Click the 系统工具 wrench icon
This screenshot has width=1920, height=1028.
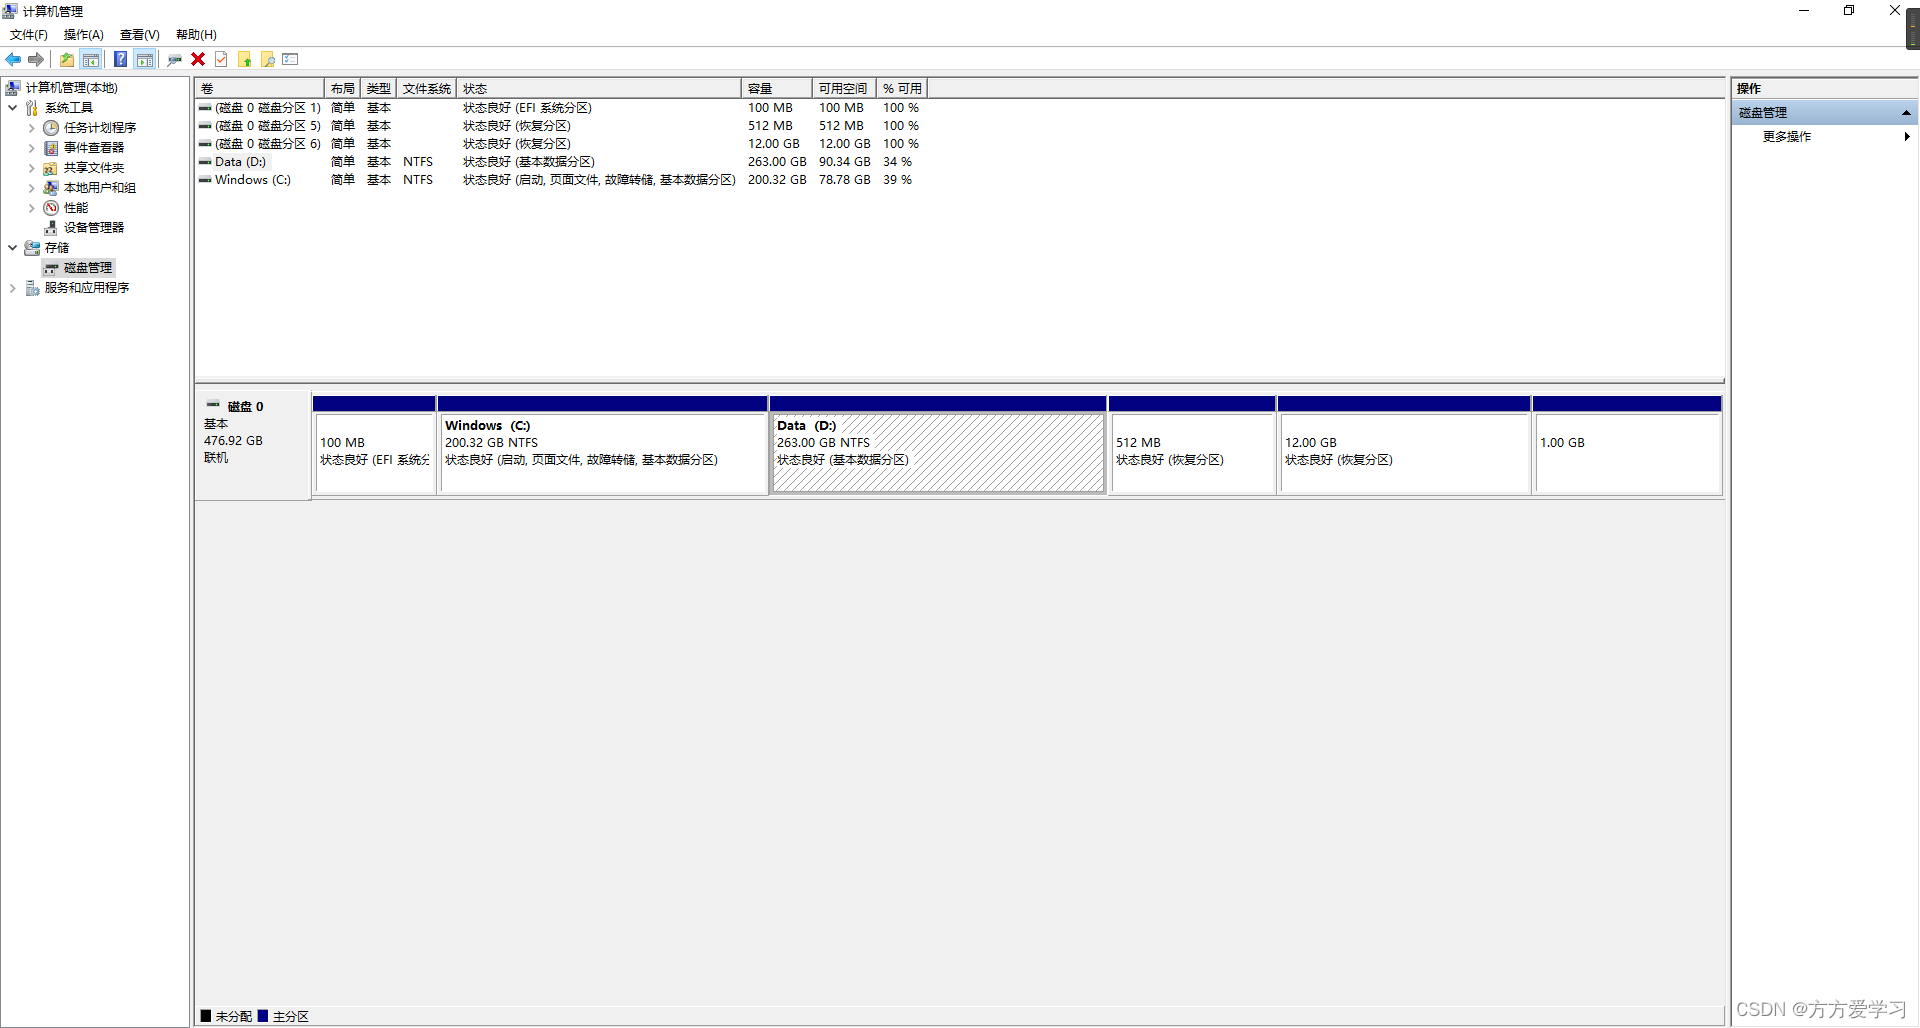[32, 108]
